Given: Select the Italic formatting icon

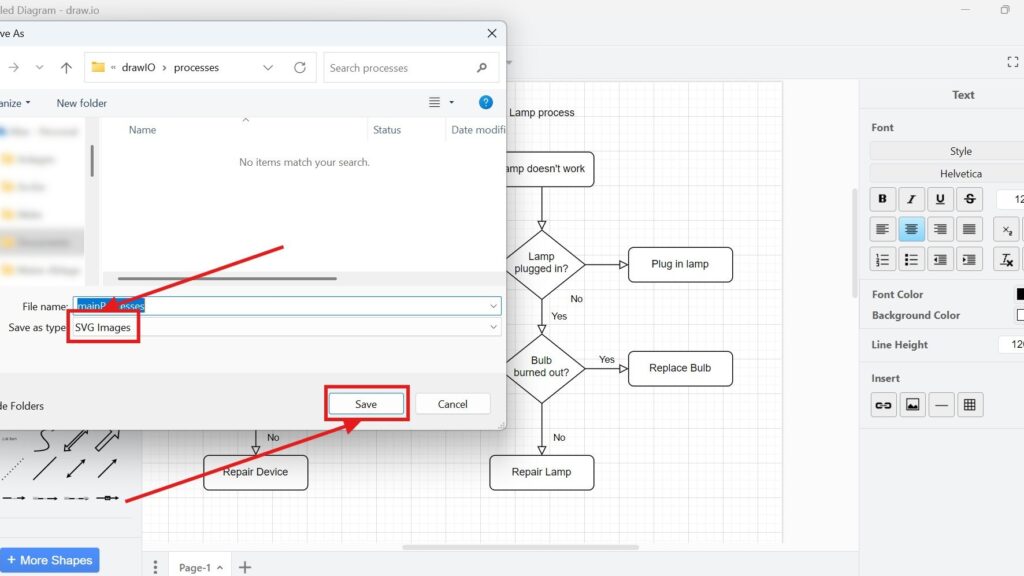Looking at the screenshot, I should pos(911,199).
